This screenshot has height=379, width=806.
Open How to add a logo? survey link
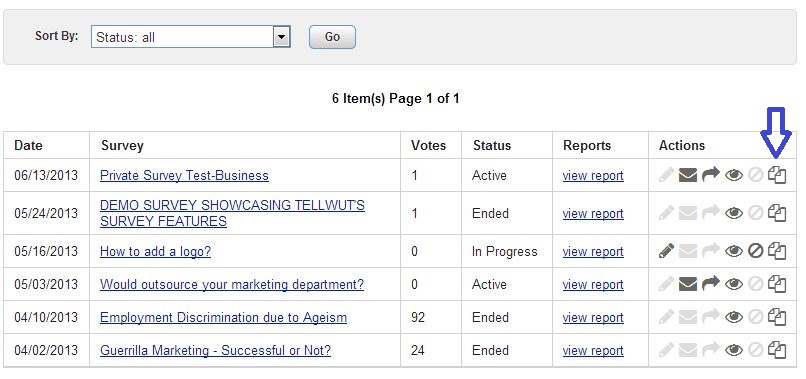pos(155,251)
